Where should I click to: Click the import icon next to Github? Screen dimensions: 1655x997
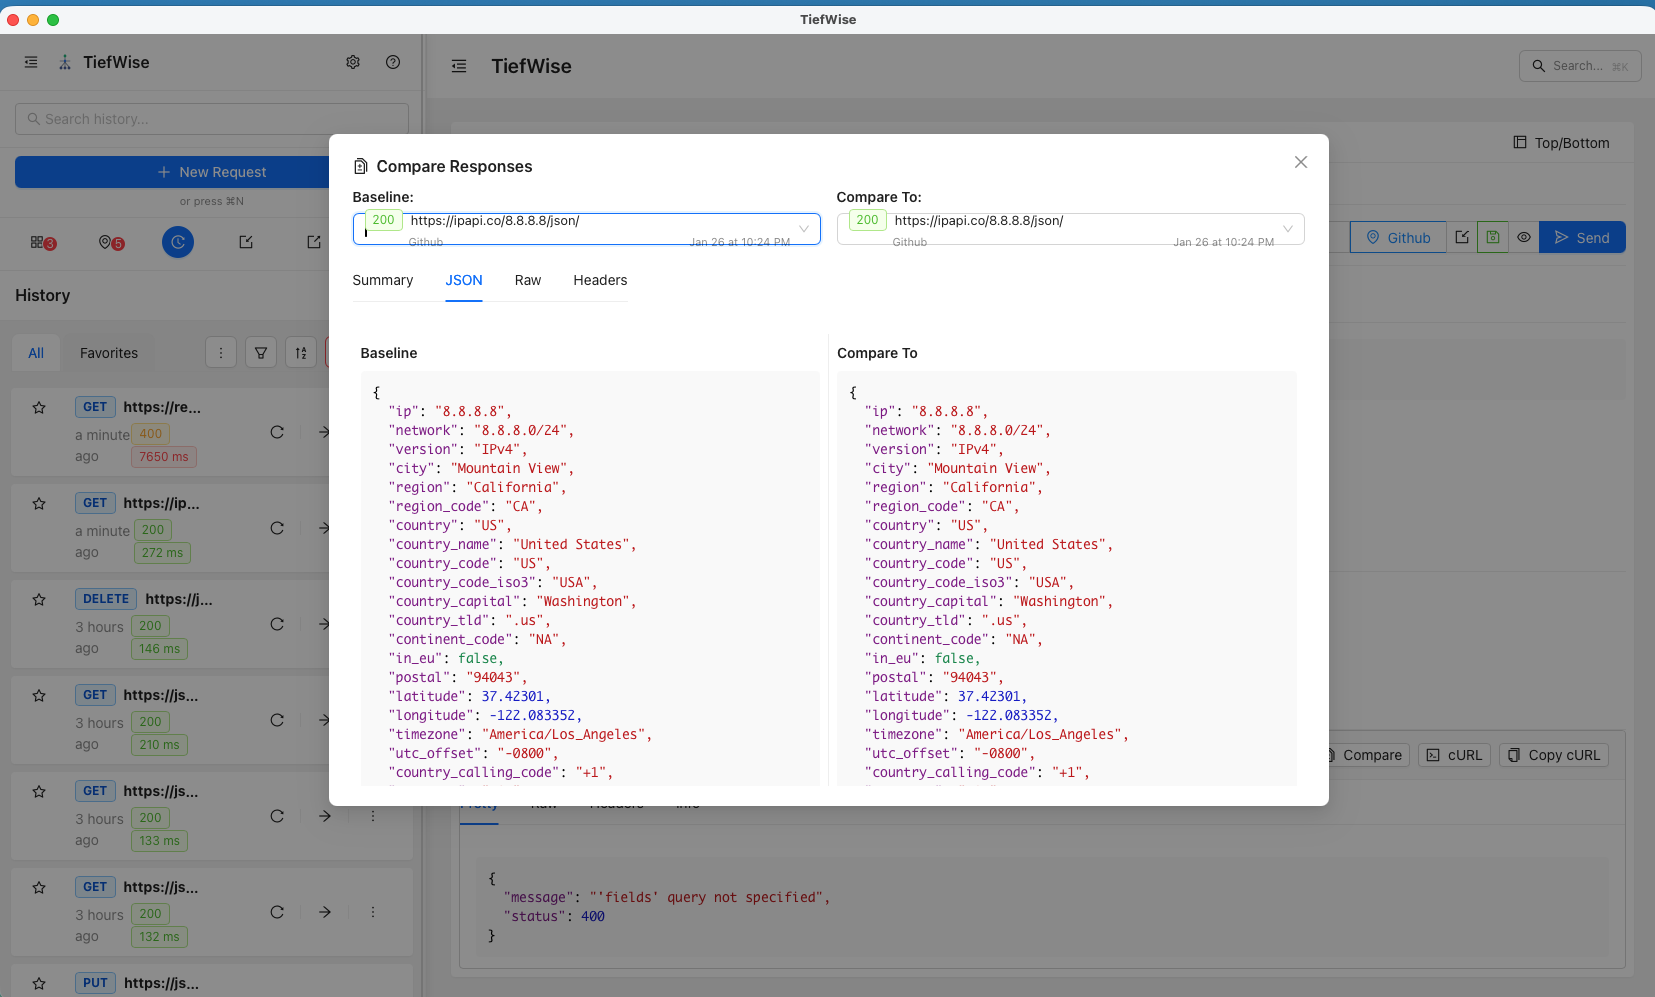tap(1462, 237)
